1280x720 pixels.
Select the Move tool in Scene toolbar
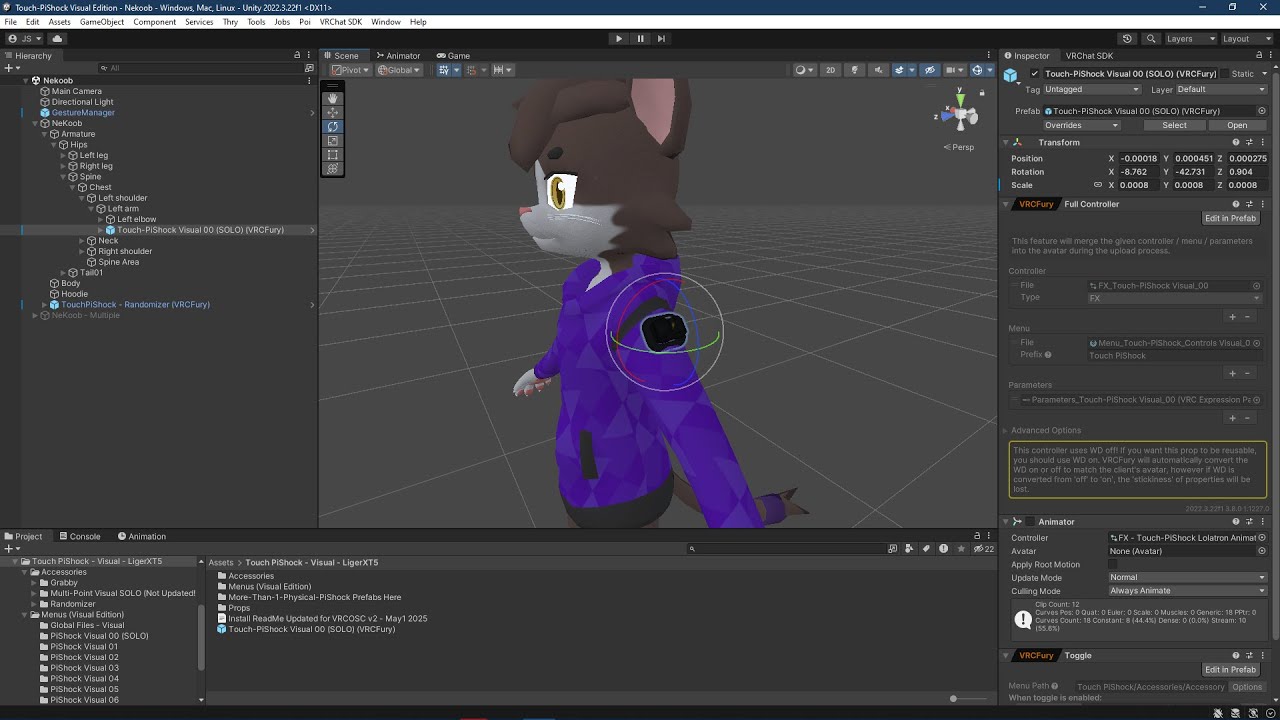click(x=333, y=112)
